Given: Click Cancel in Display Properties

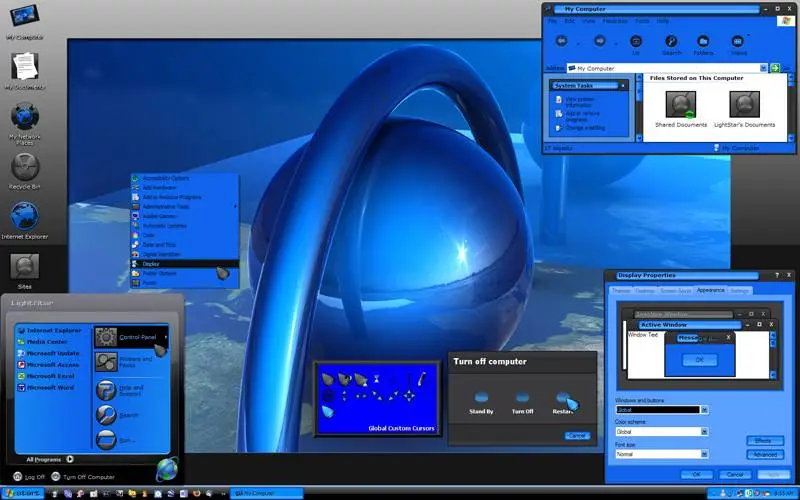Looking at the screenshot, I should click(735, 474).
